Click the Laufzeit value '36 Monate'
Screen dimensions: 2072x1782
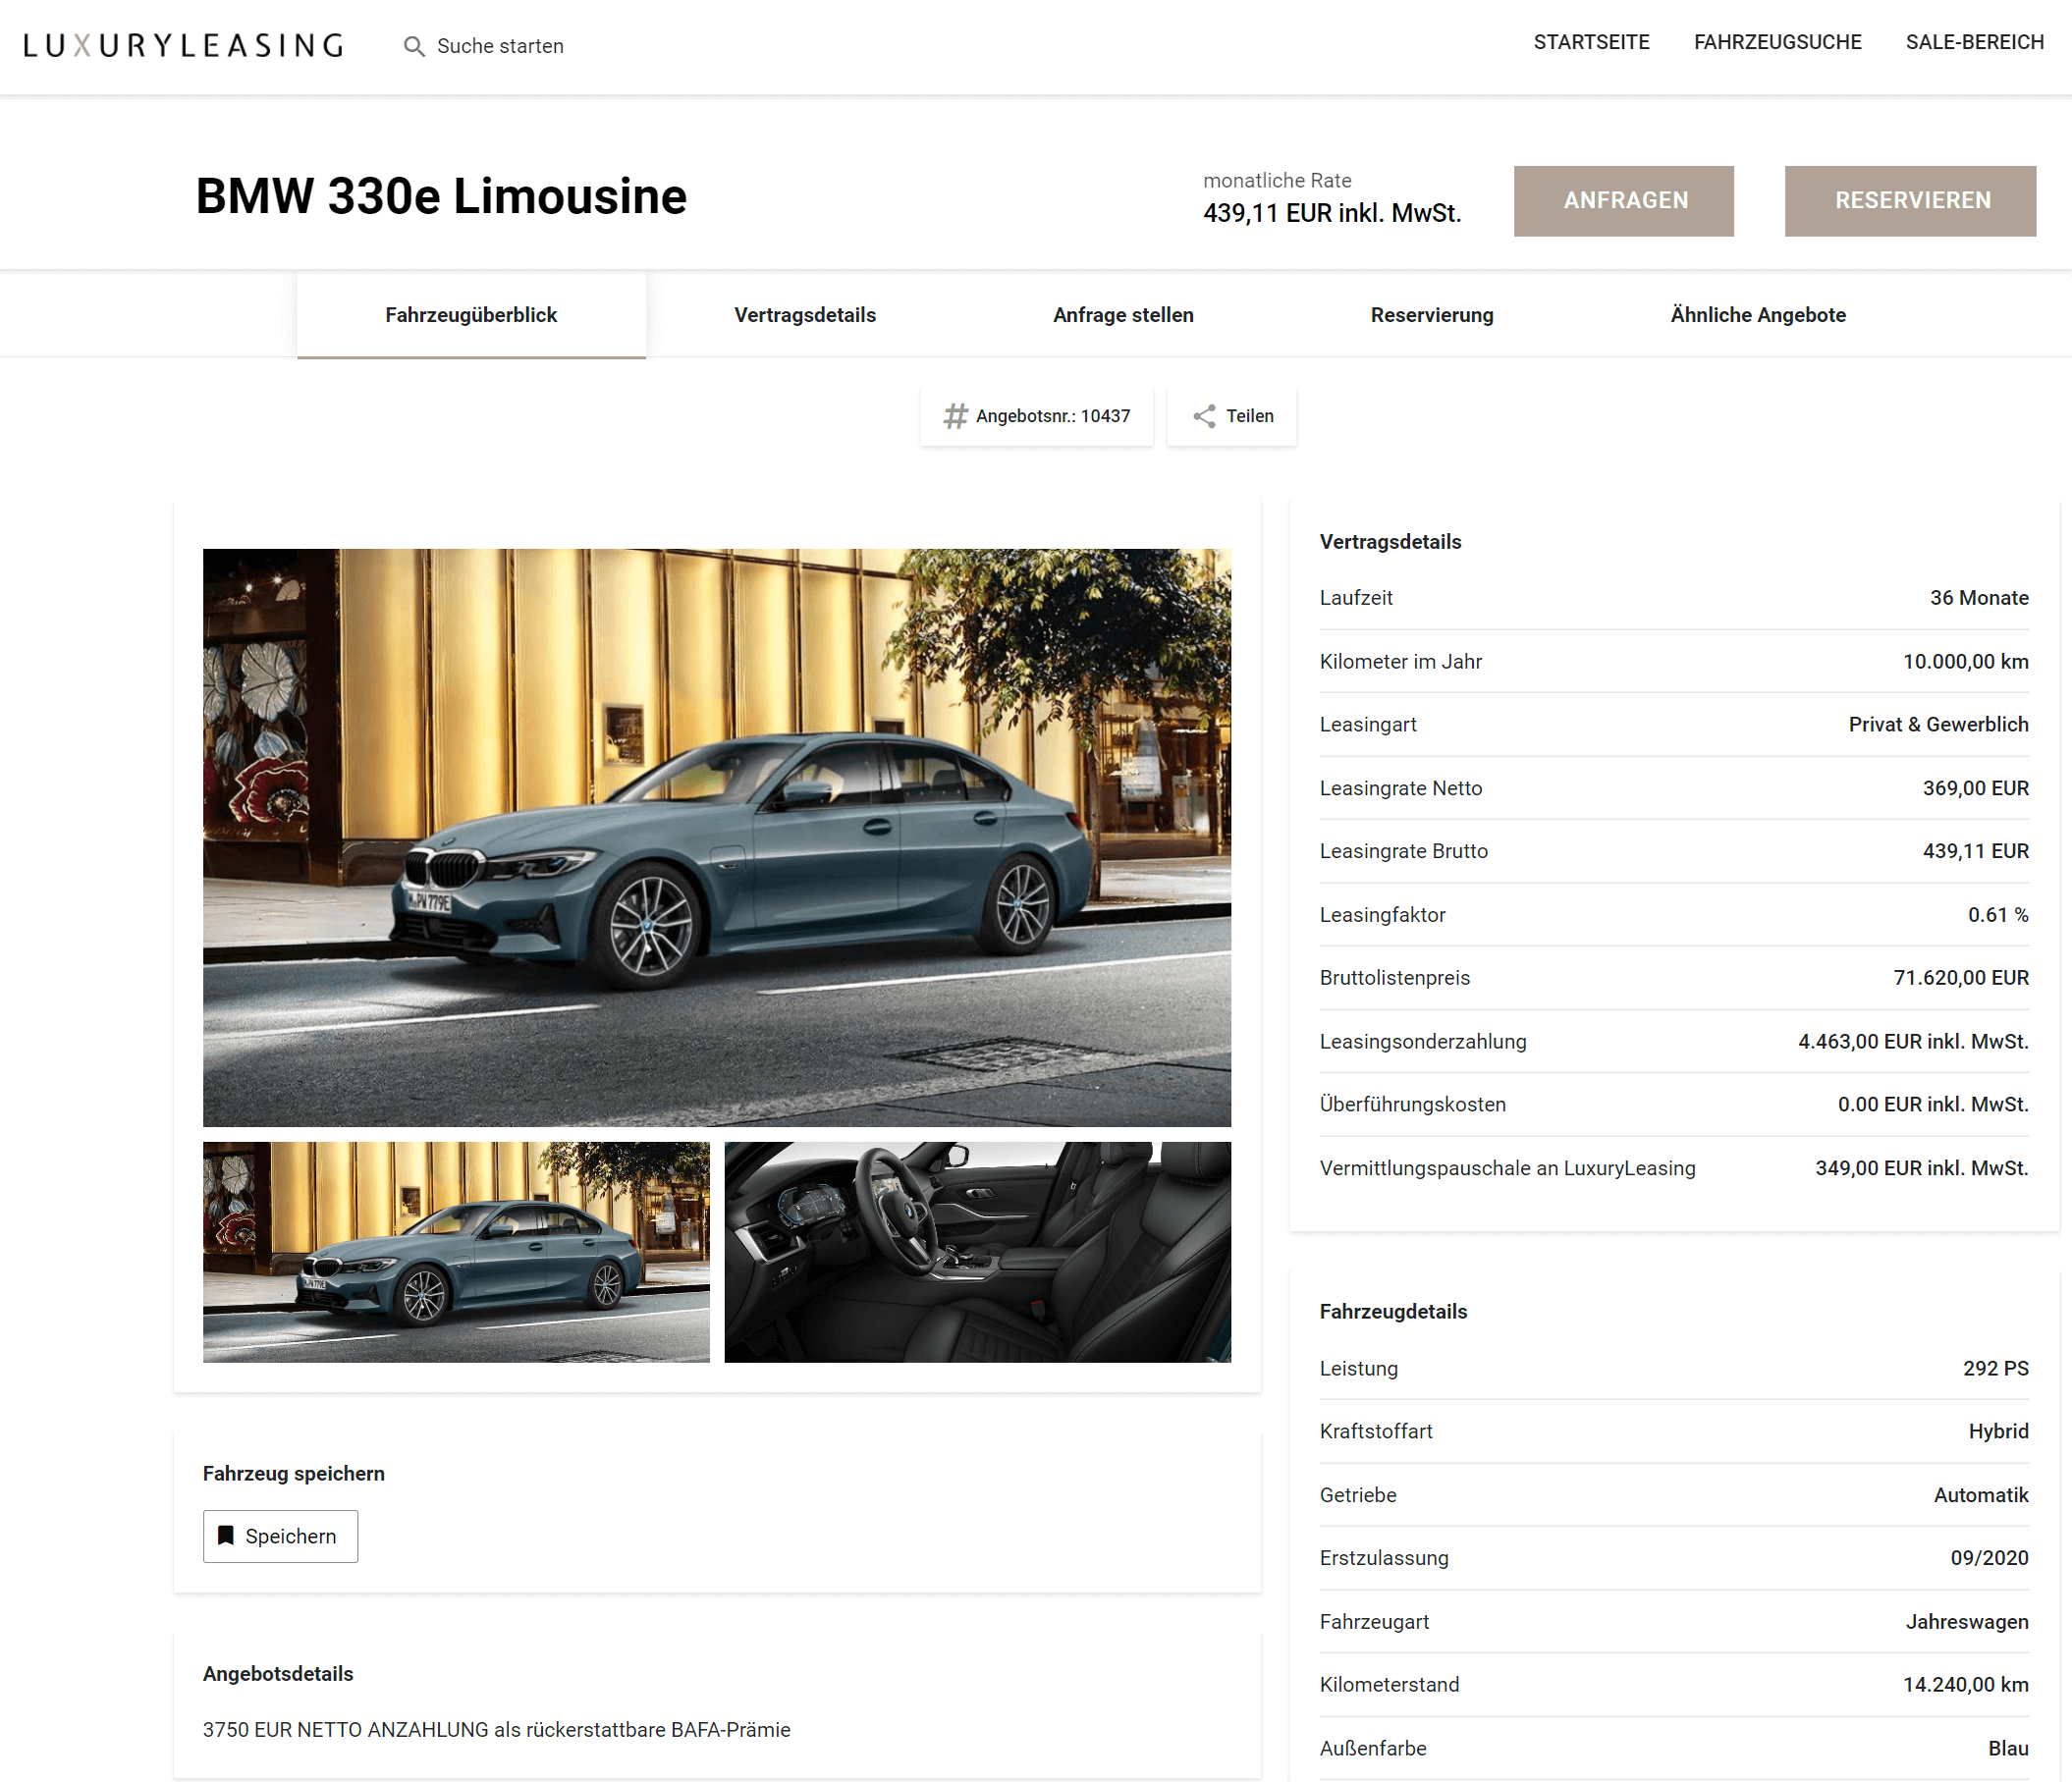click(x=1979, y=598)
